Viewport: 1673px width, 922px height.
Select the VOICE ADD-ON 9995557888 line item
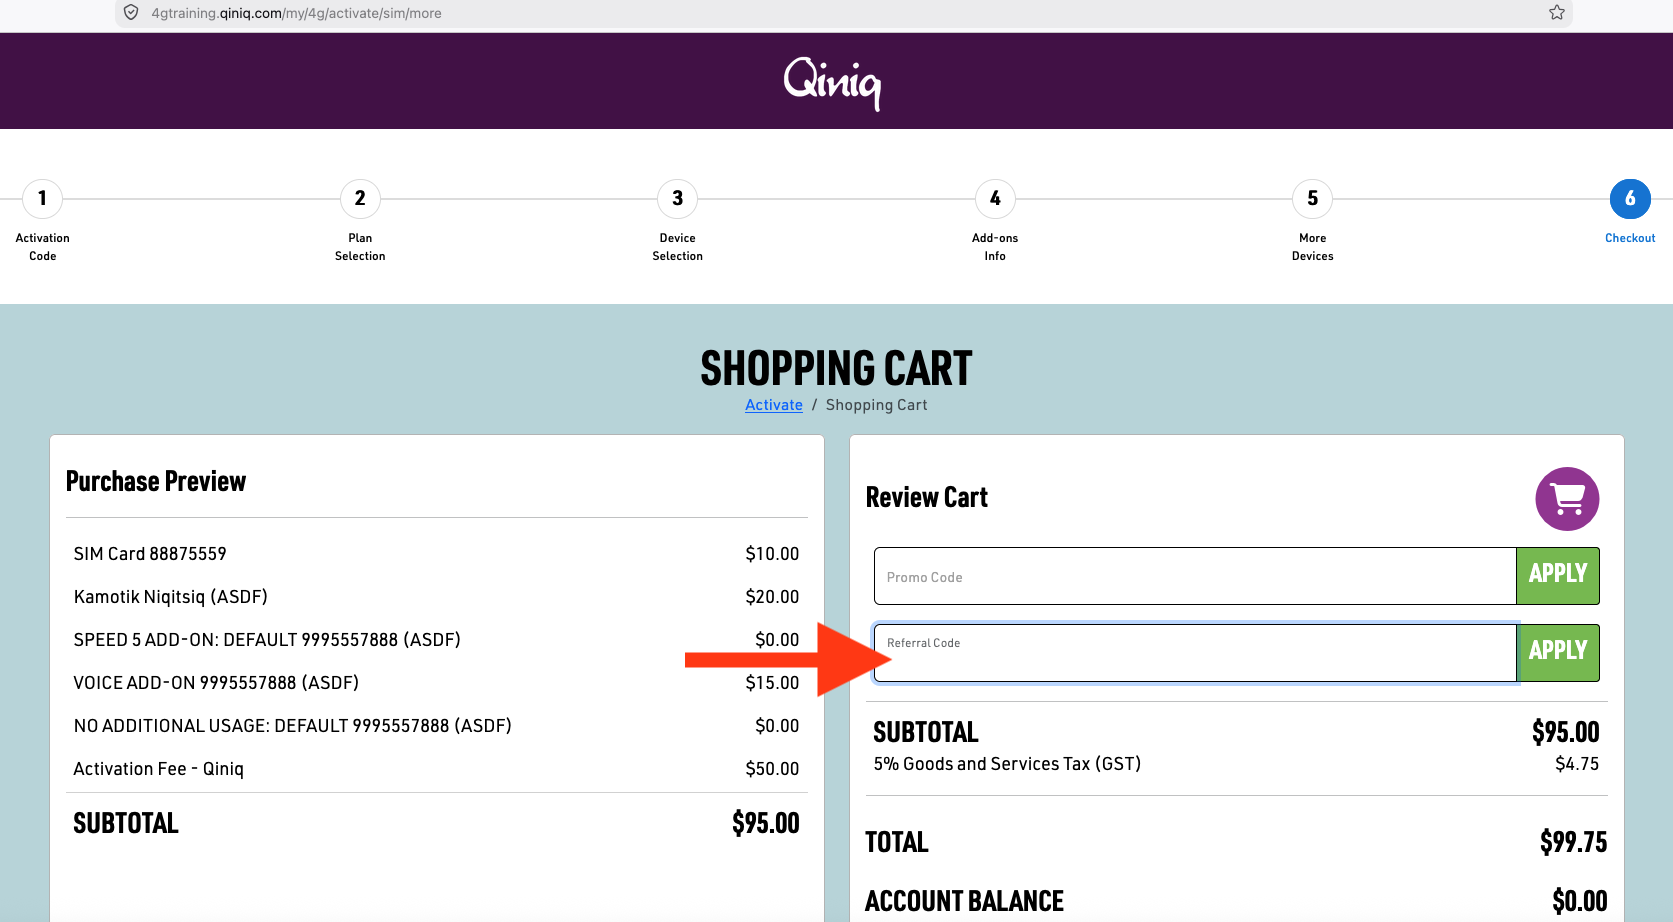click(436, 683)
